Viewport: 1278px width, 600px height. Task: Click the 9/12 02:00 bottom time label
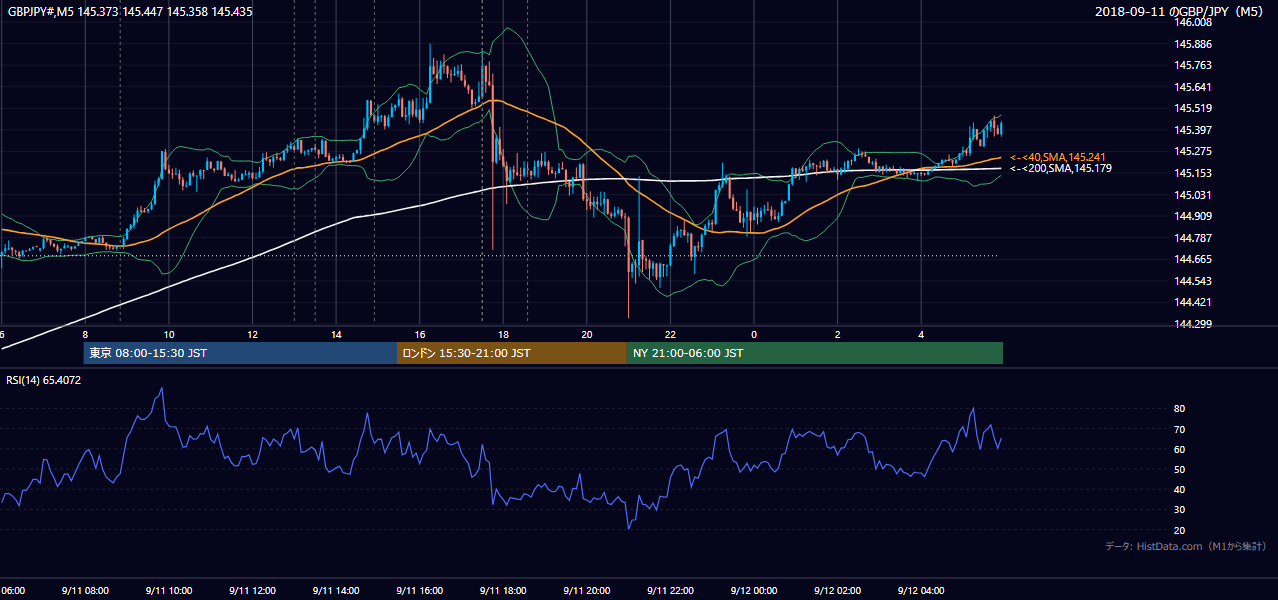(x=838, y=591)
